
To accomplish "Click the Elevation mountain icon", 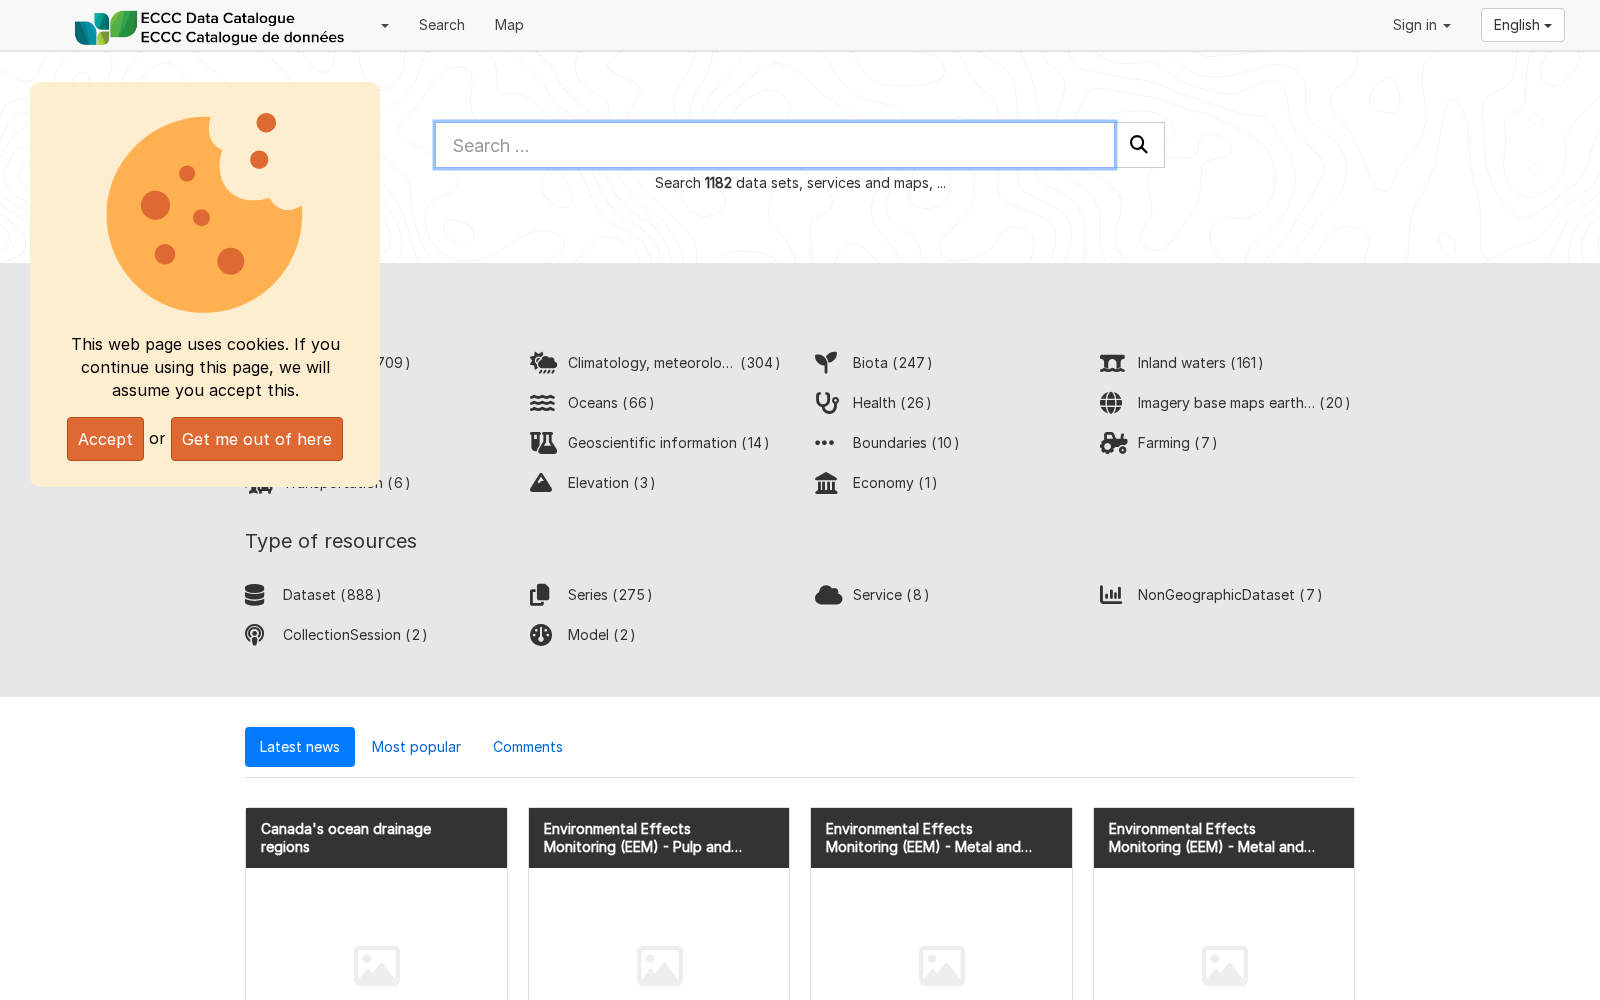I will point(541,483).
